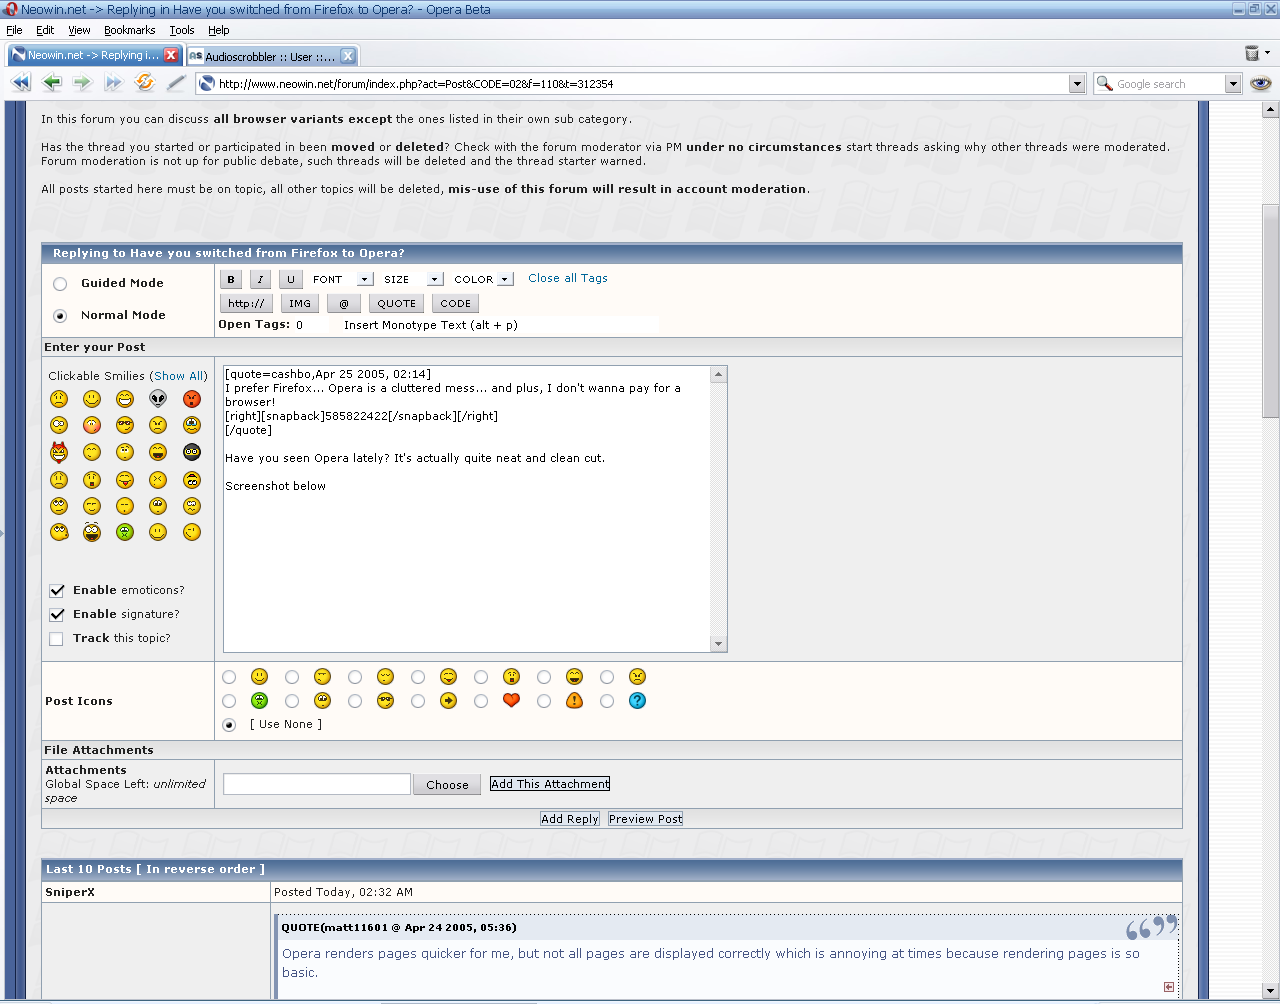This screenshot has height=1004, width=1280.
Task: Open the Tools menu
Action: click(x=182, y=30)
